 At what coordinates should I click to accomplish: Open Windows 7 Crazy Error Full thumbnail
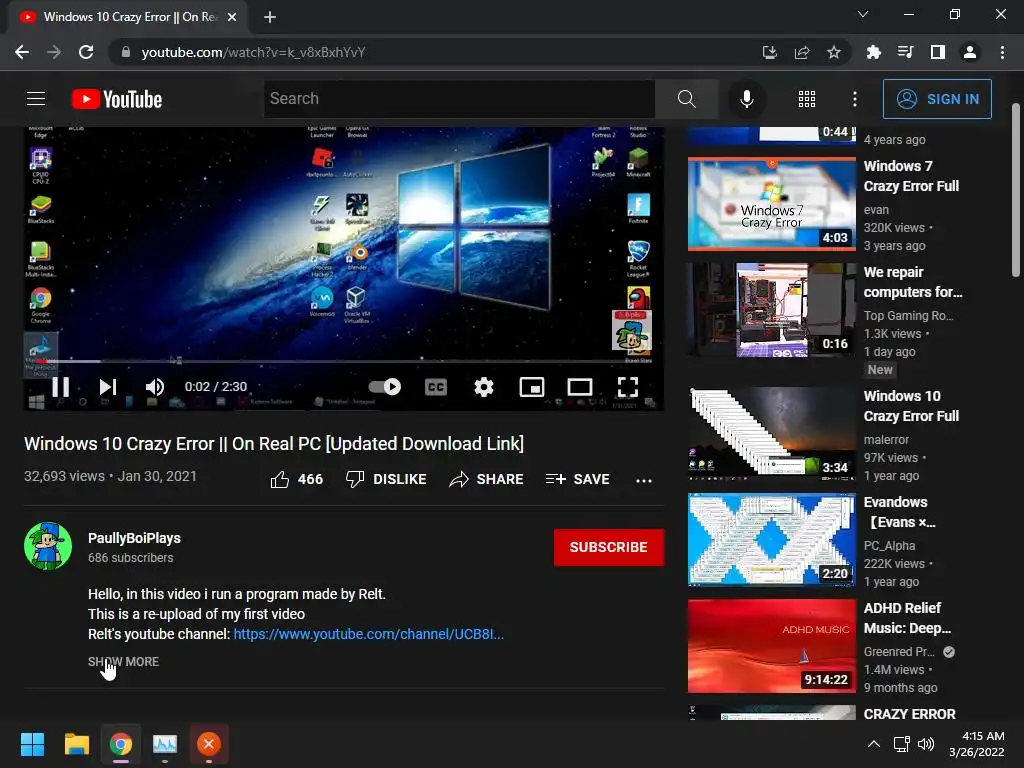tap(771, 204)
